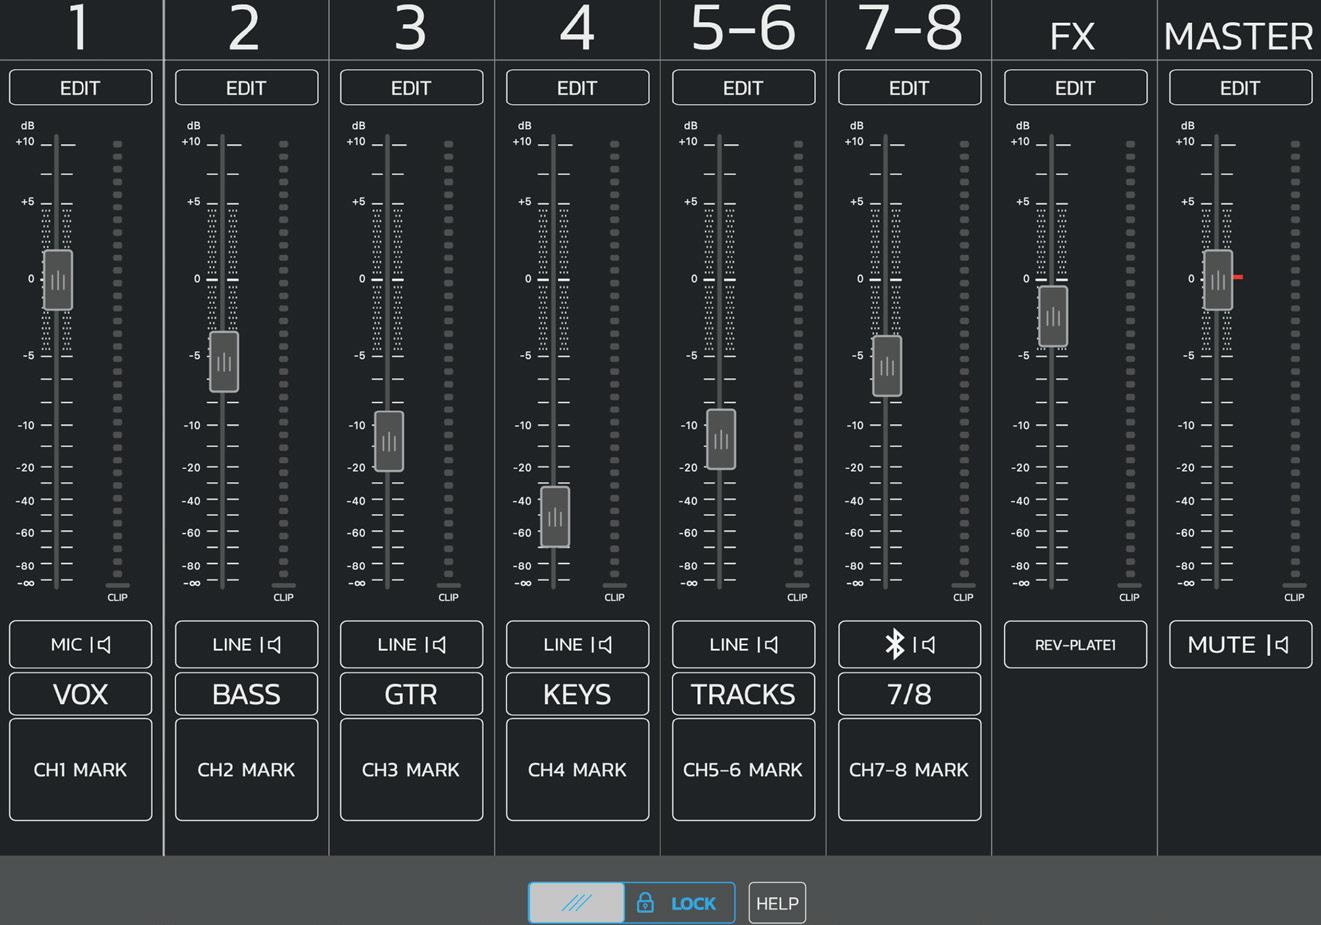Select the MASTER channel header
The width and height of the screenshot is (1321, 925).
pos(1239,37)
